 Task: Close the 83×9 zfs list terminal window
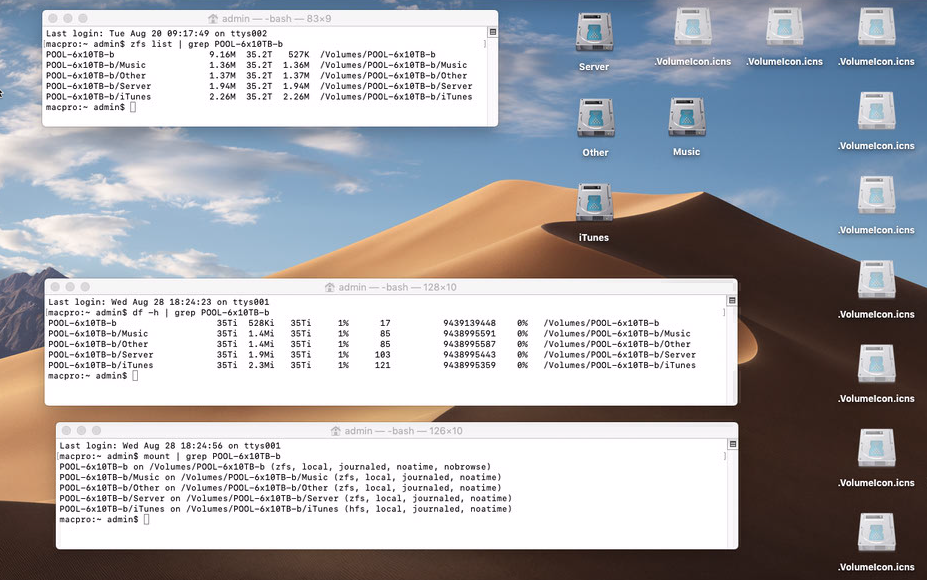[53, 18]
